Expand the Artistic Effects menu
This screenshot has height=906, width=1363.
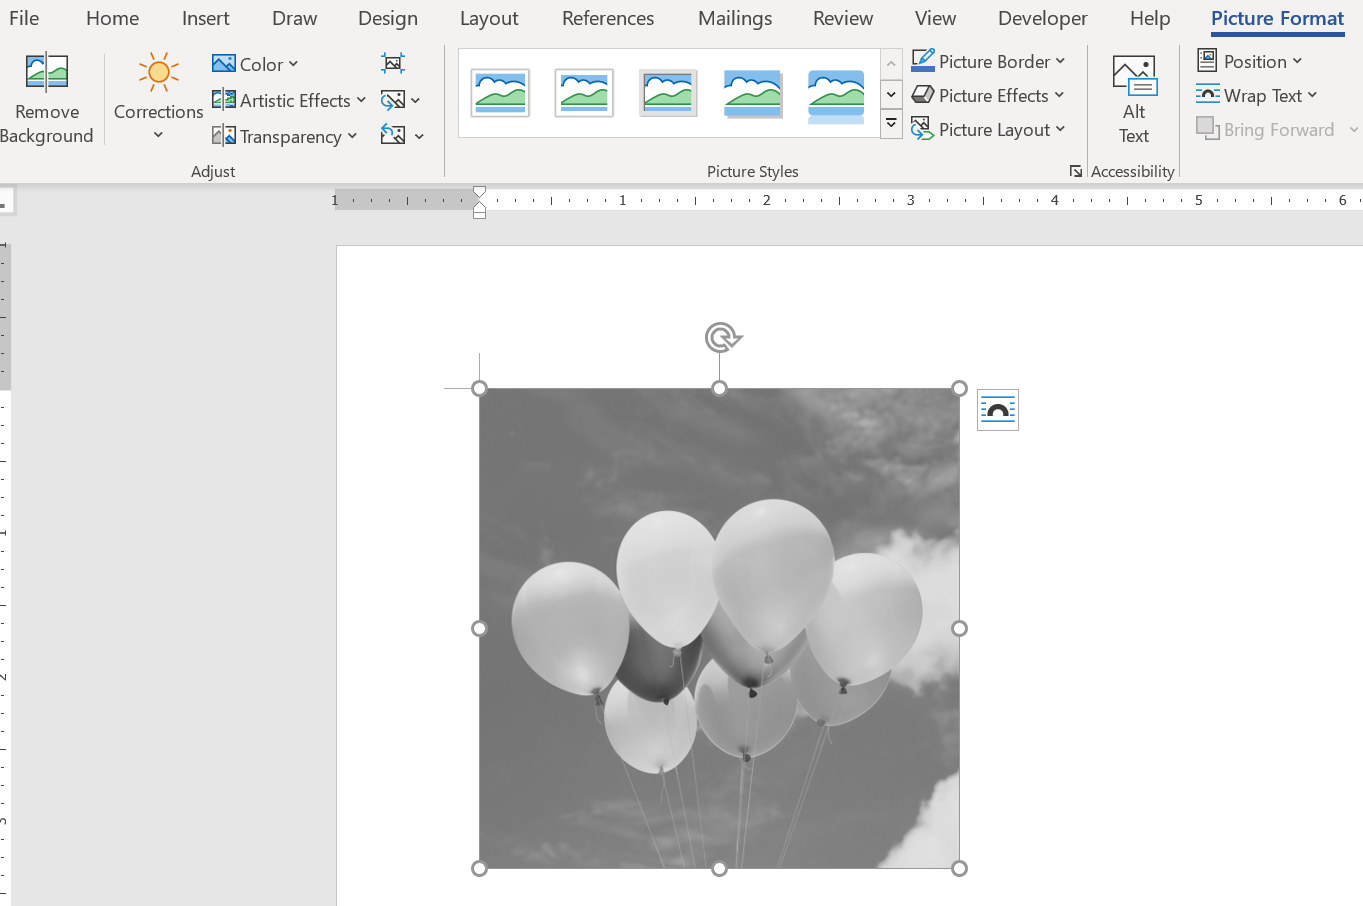289,100
